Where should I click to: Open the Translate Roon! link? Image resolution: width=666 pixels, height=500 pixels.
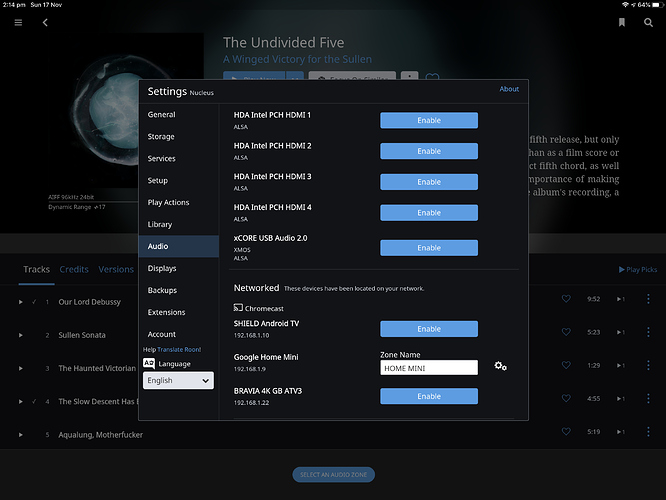tap(179, 350)
